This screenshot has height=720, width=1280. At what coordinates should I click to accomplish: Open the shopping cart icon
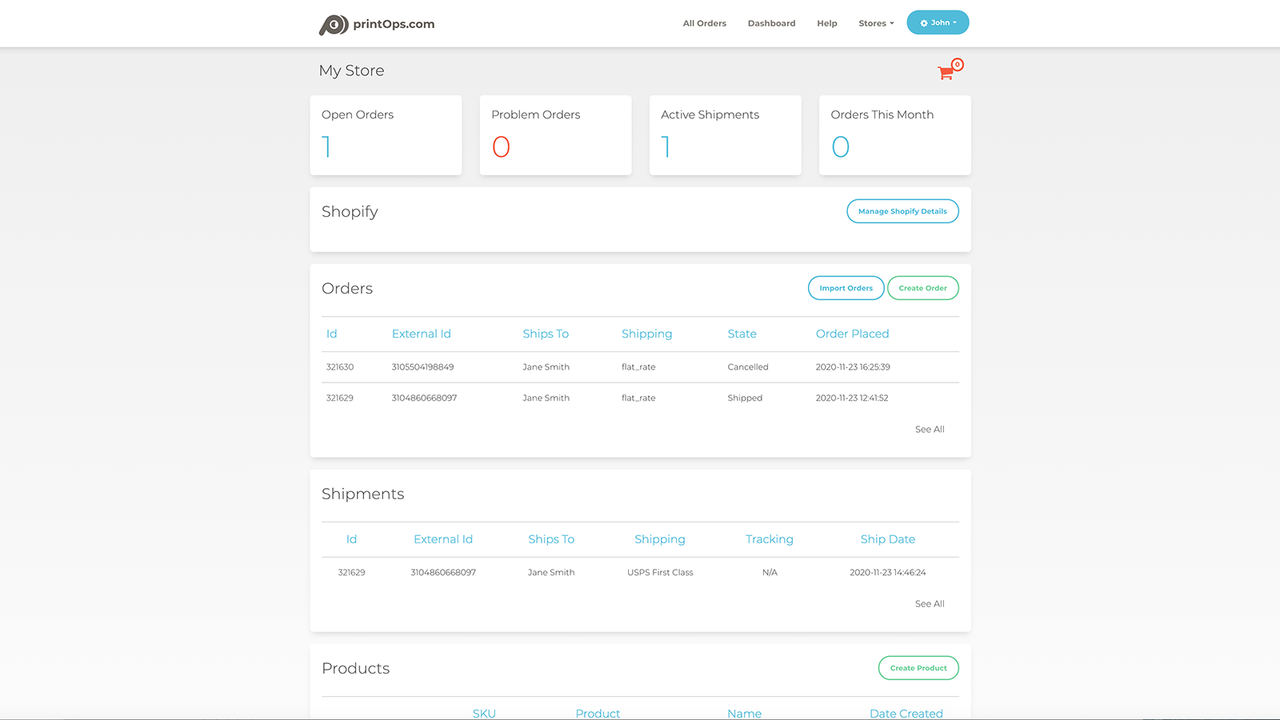[946, 72]
